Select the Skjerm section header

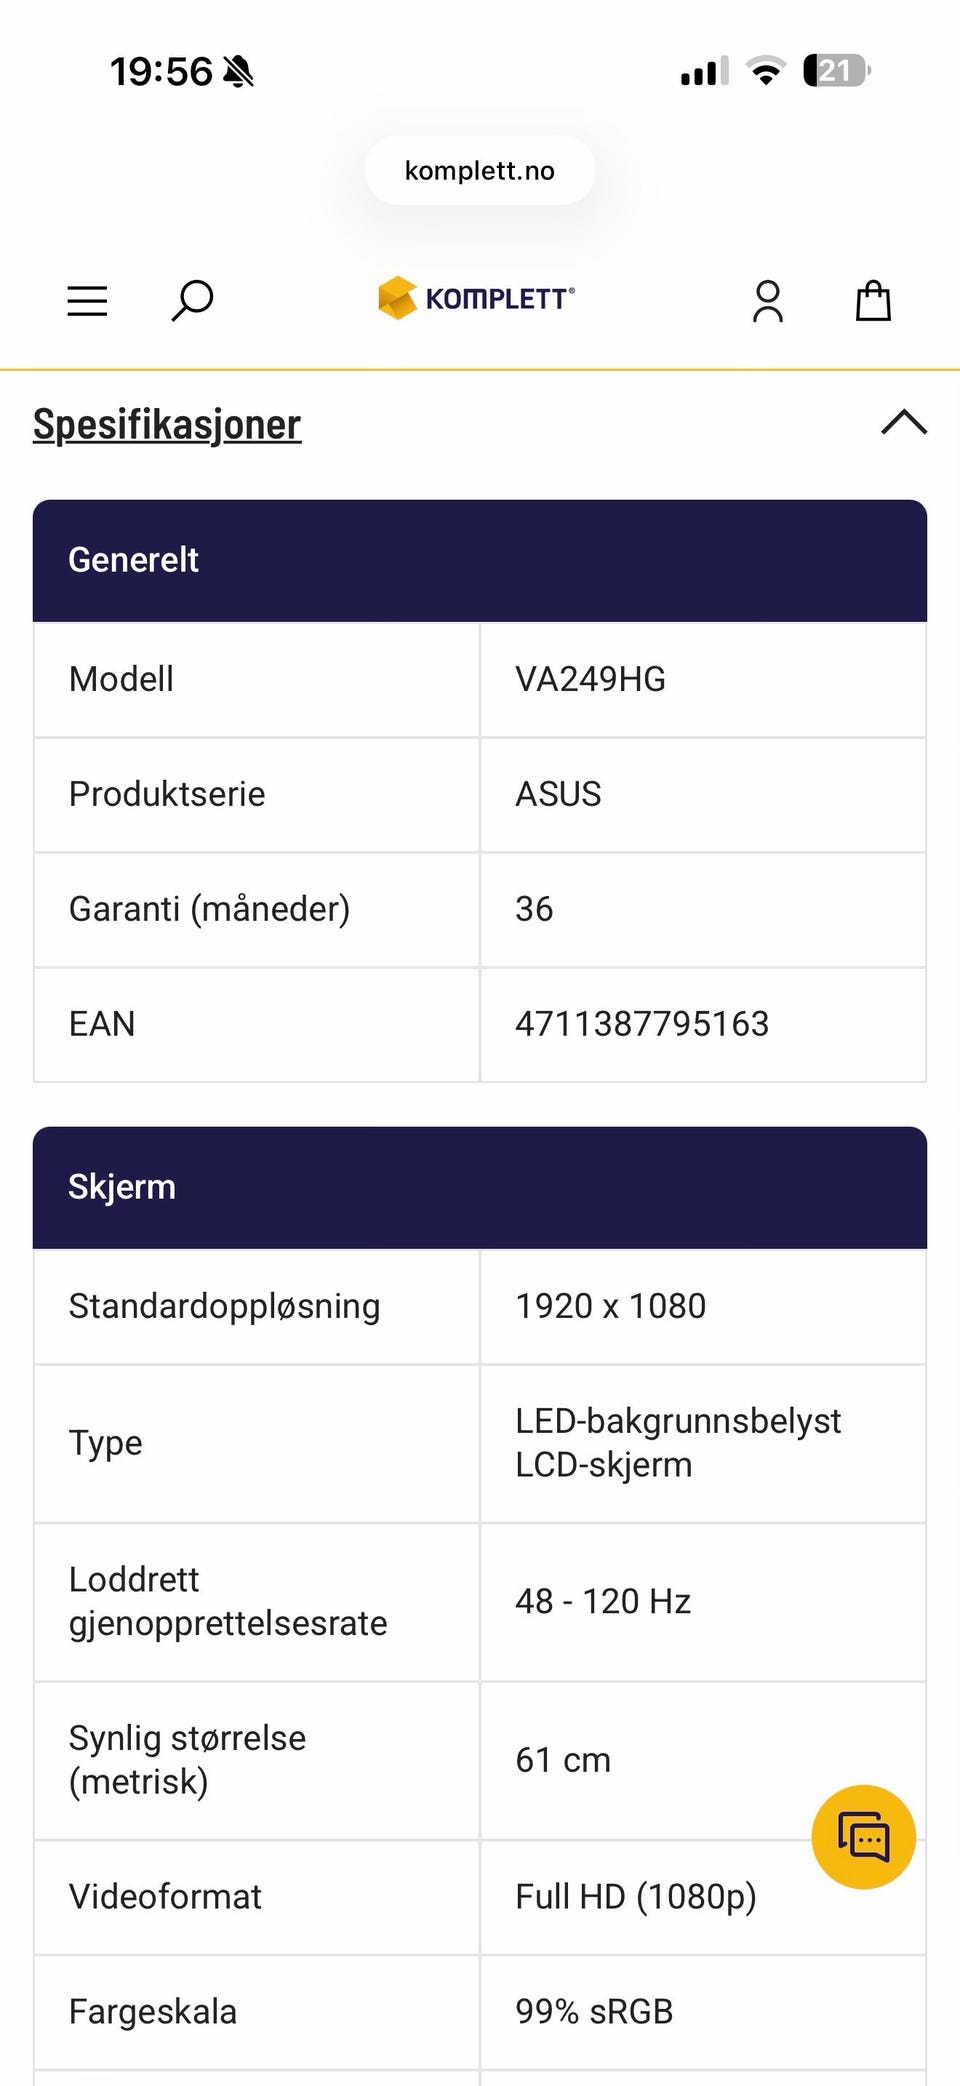(x=480, y=1187)
